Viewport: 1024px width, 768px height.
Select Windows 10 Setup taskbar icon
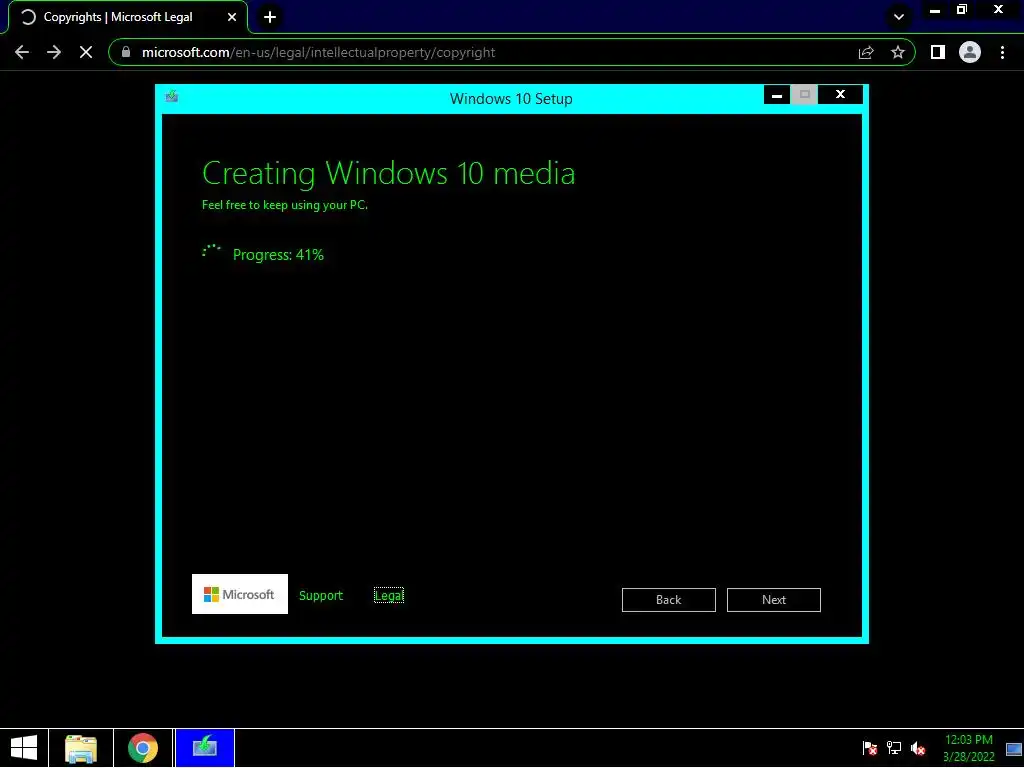point(204,748)
